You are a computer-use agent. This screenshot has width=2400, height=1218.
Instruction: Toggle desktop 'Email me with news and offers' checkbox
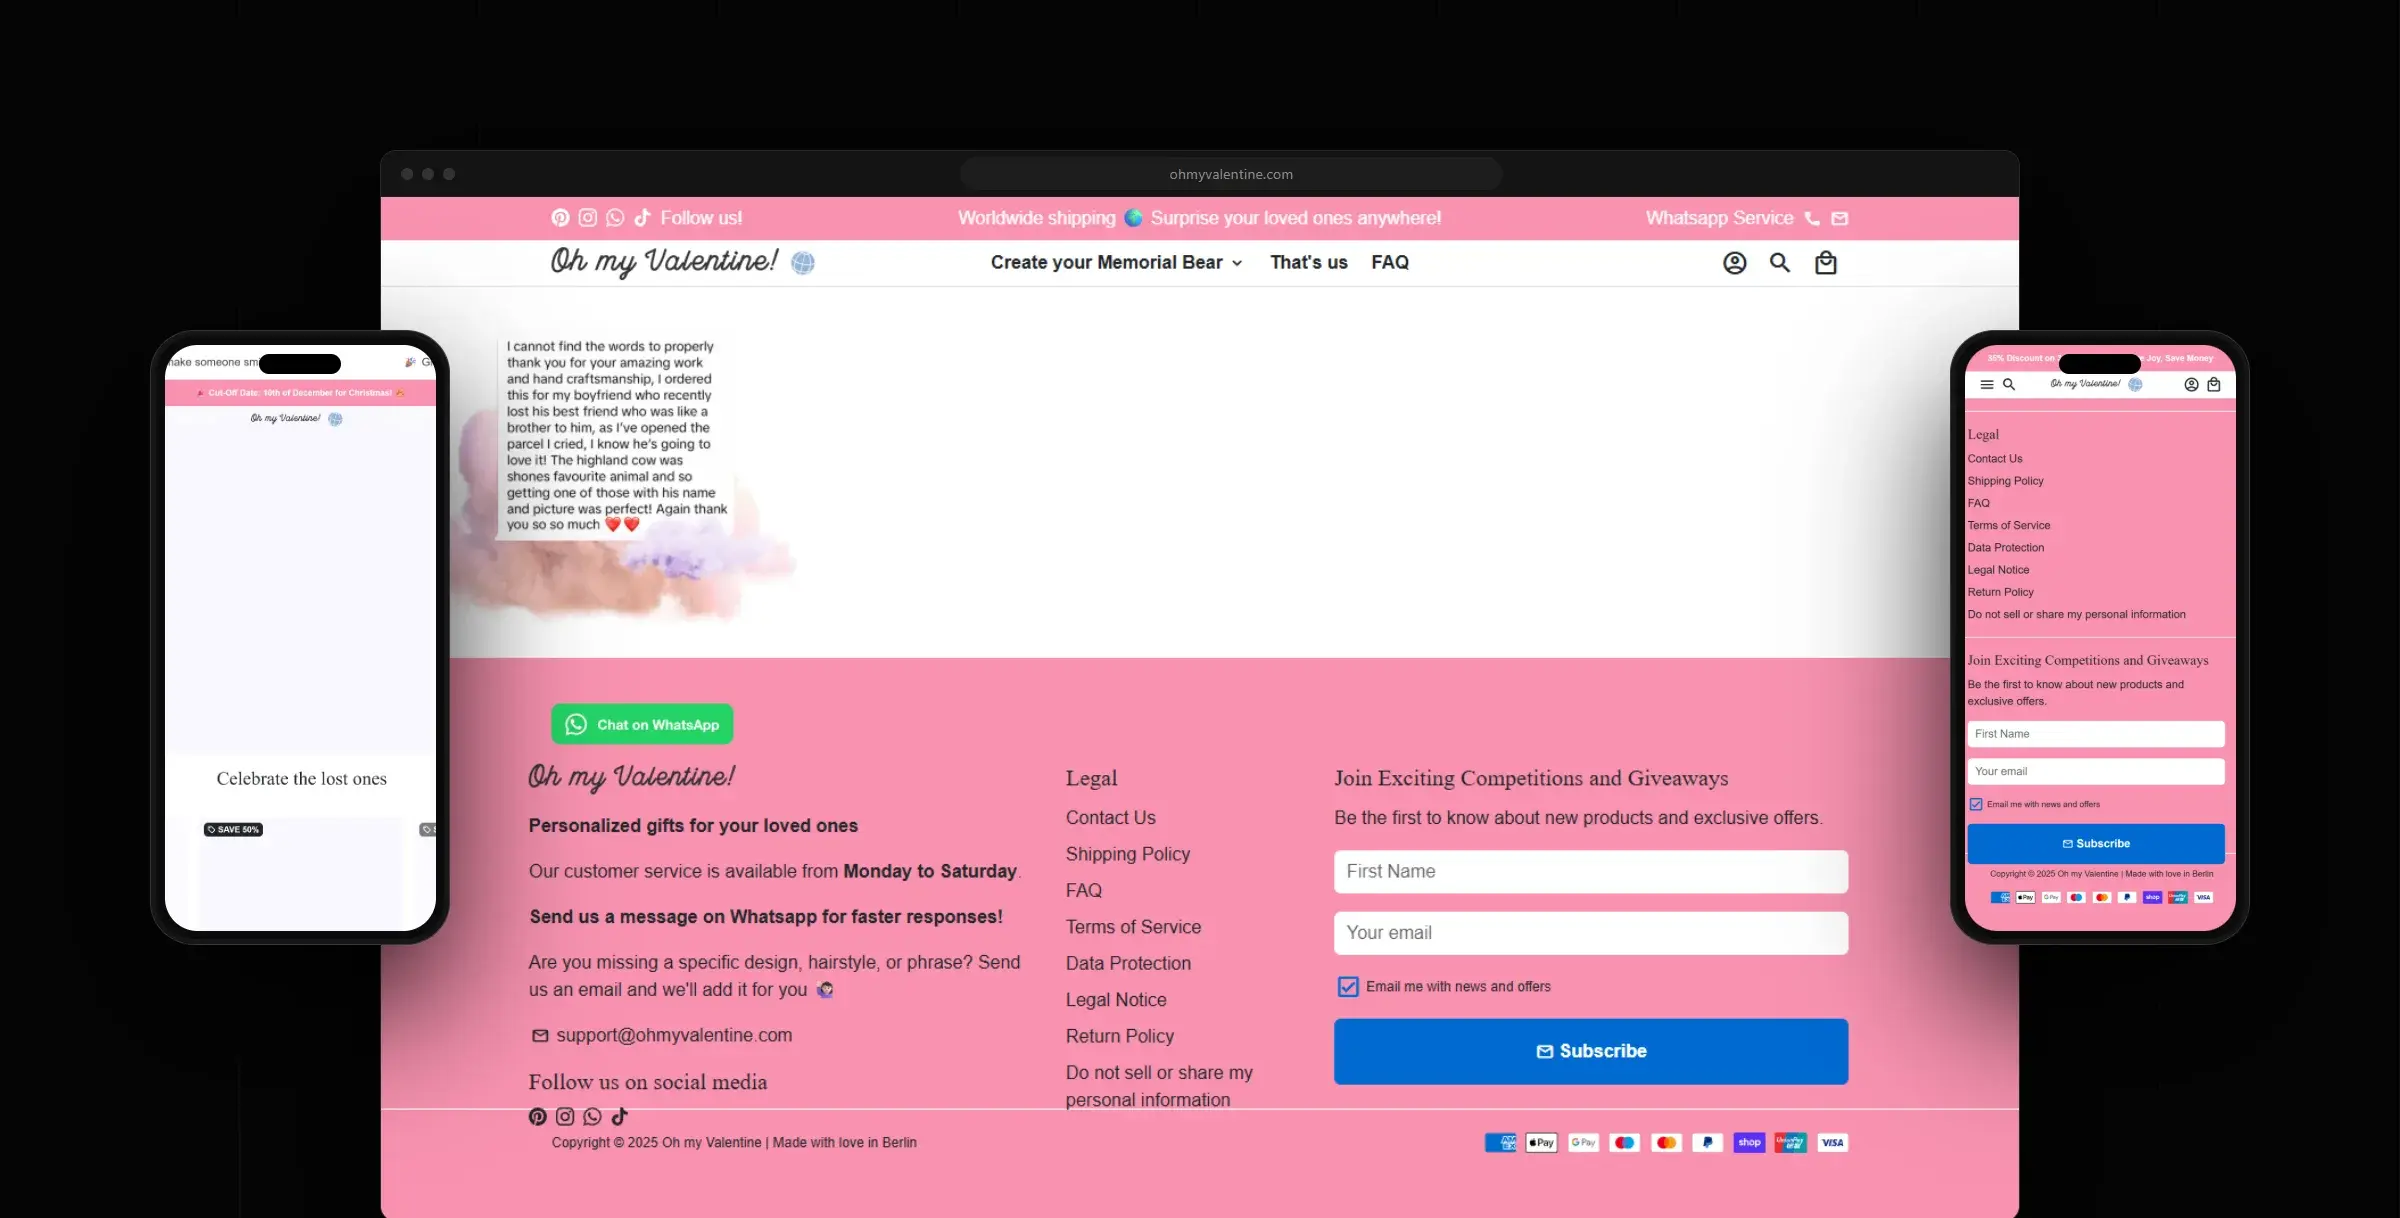pos(1348,987)
